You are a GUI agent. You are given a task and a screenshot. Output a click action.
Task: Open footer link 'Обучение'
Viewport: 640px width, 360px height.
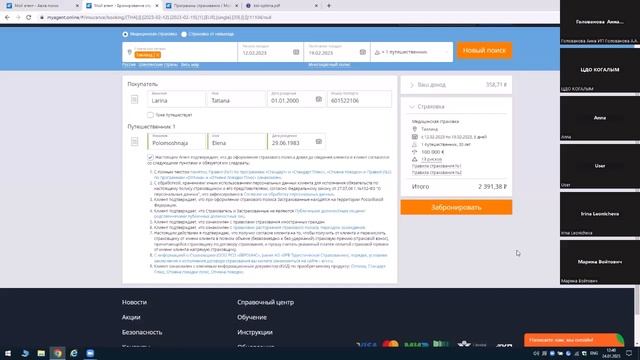click(x=252, y=317)
